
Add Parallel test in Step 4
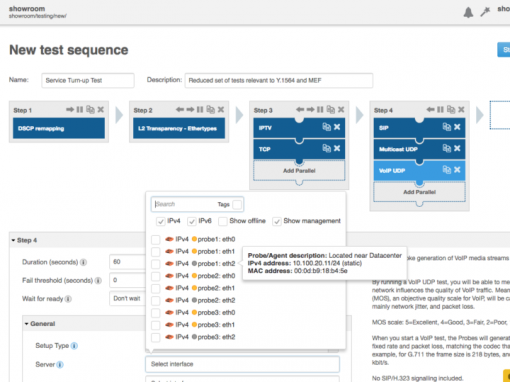419,192
